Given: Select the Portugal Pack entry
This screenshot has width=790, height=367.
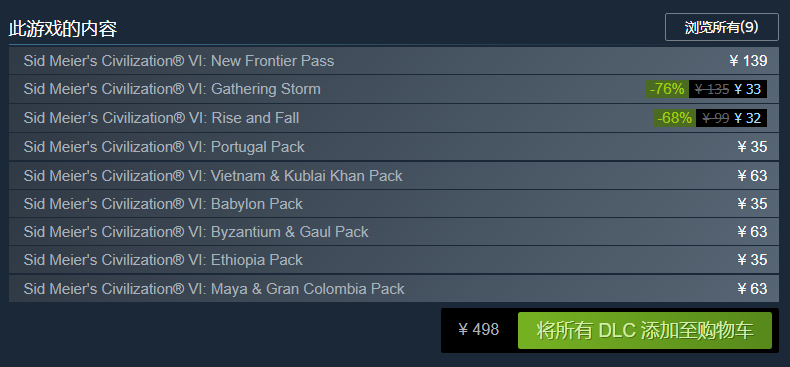Looking at the screenshot, I should 393,147.
